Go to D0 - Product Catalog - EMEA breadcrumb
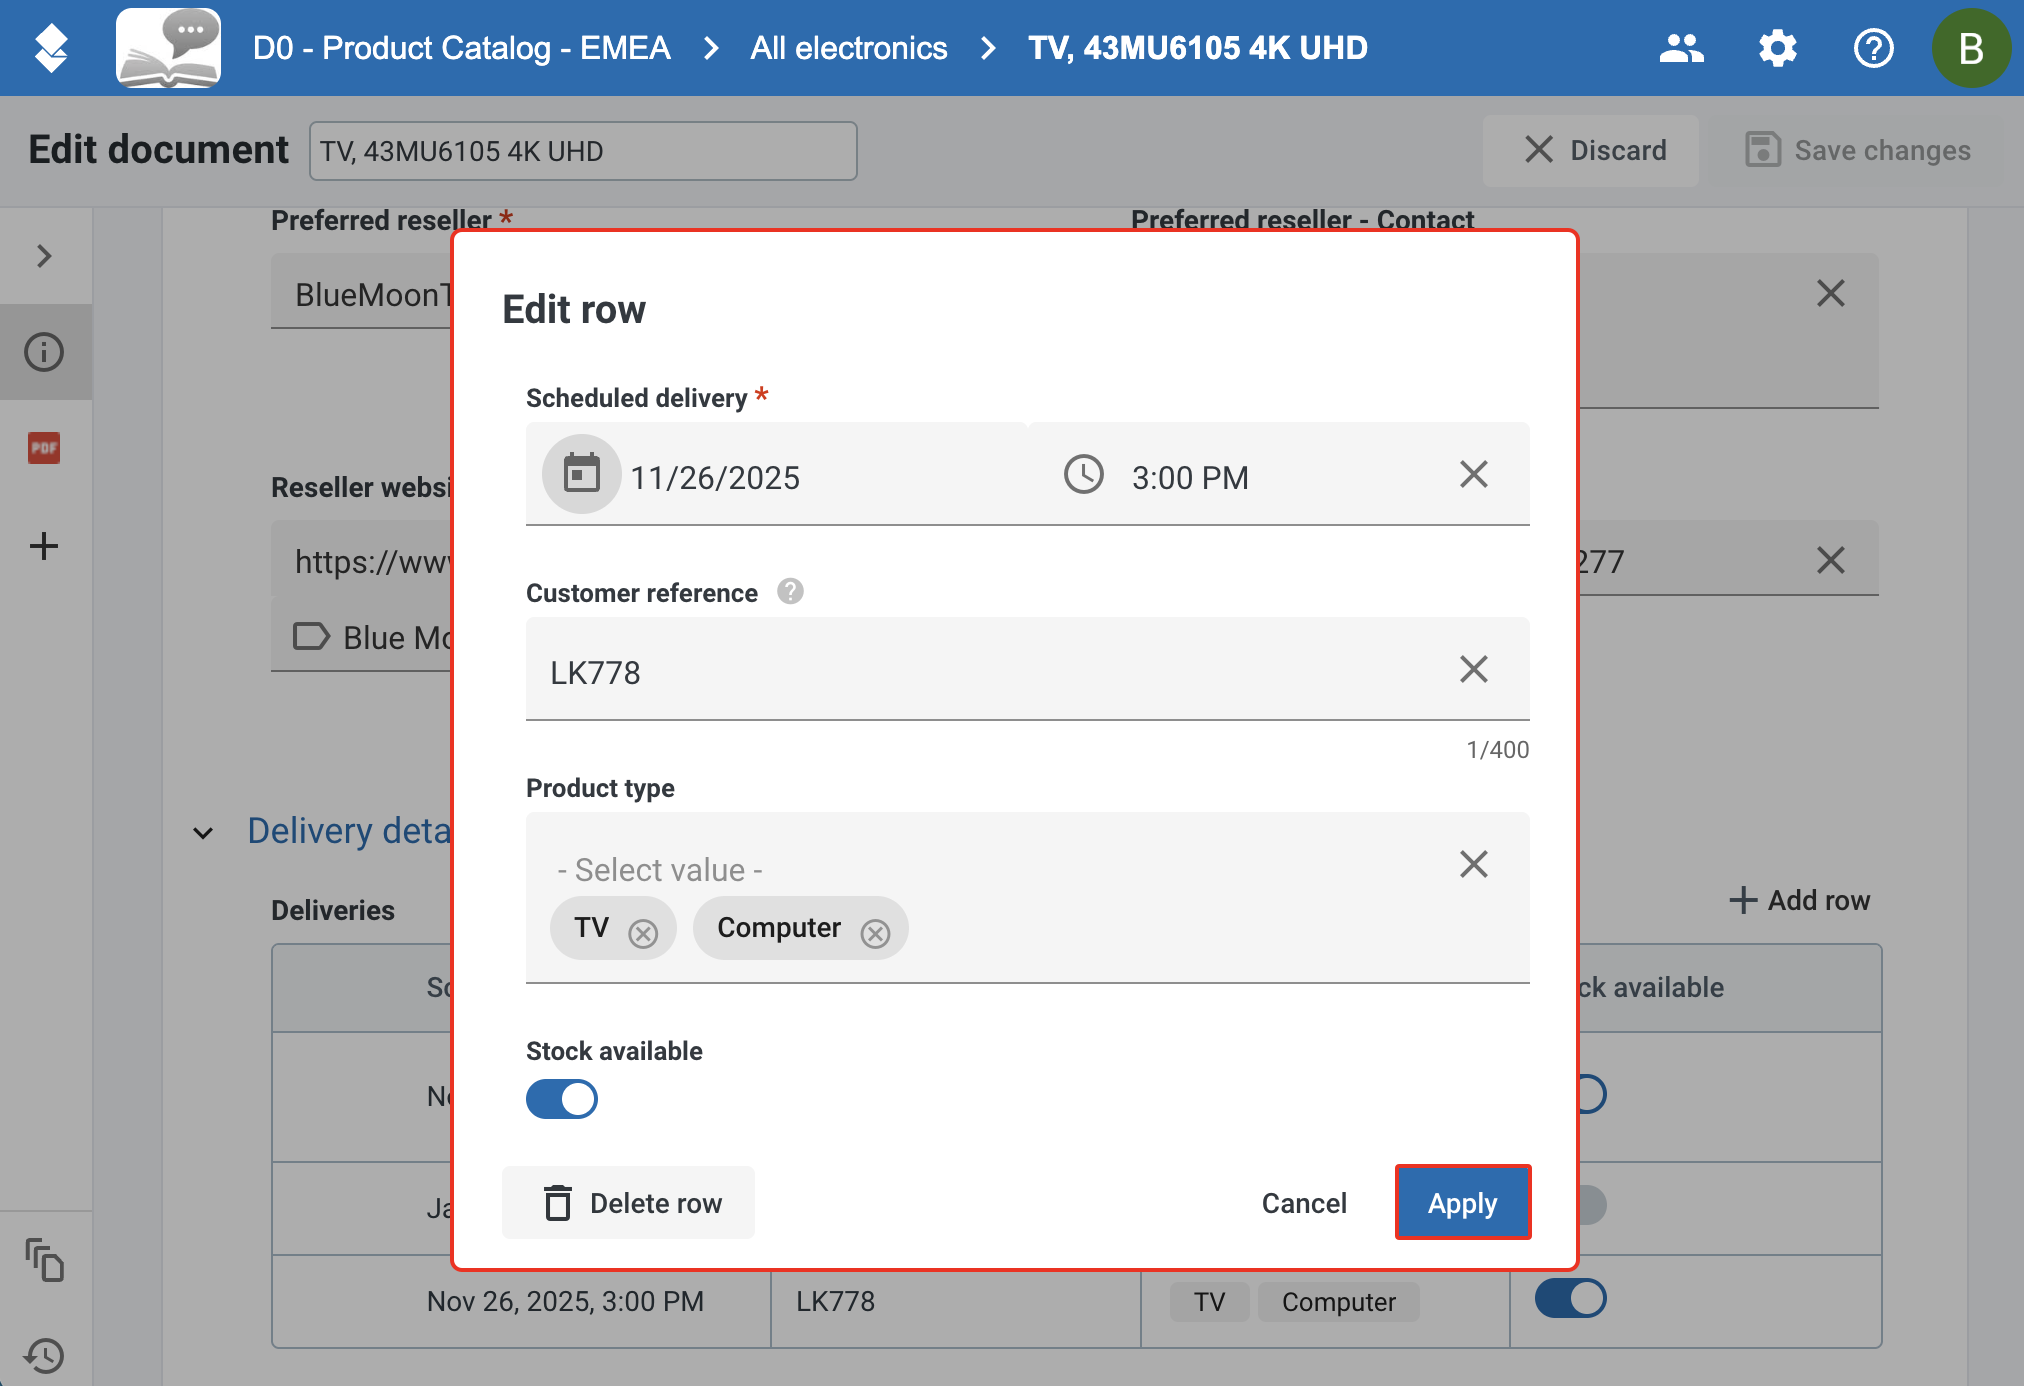Viewport: 2024px width, 1386px height. tap(461, 48)
